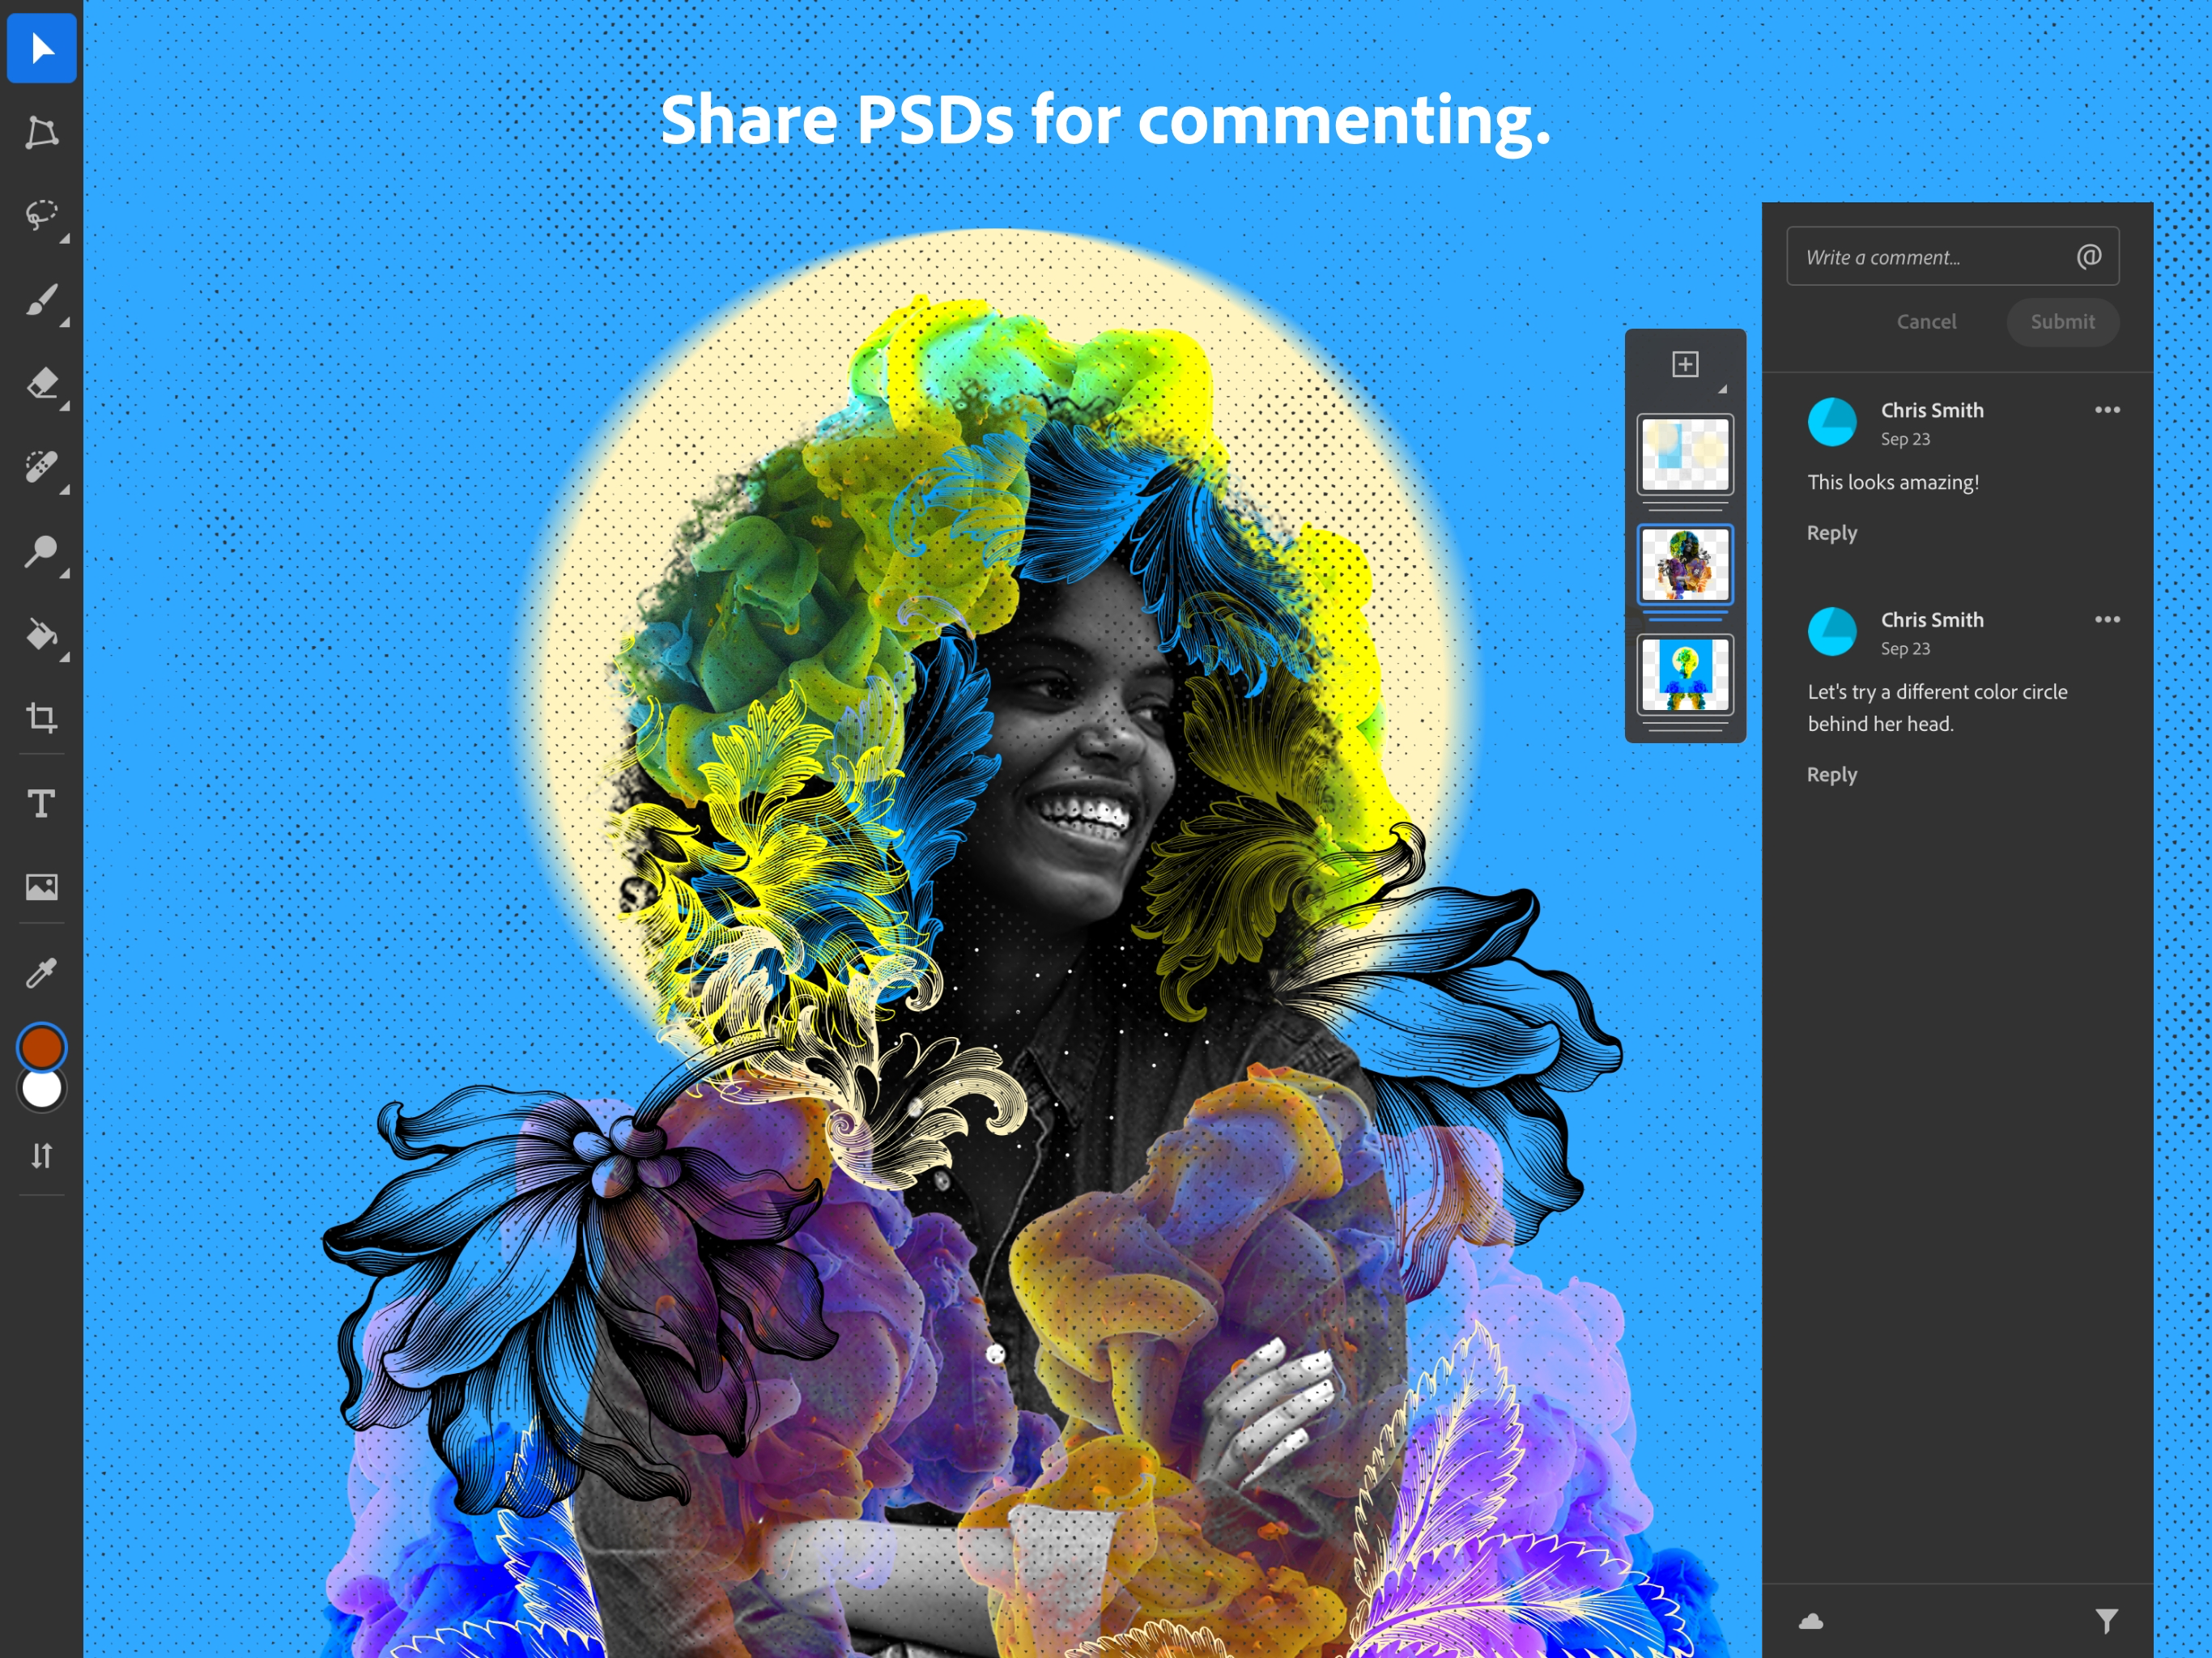
Task: Toggle the comment filter funnel icon
Action: (x=2106, y=1621)
